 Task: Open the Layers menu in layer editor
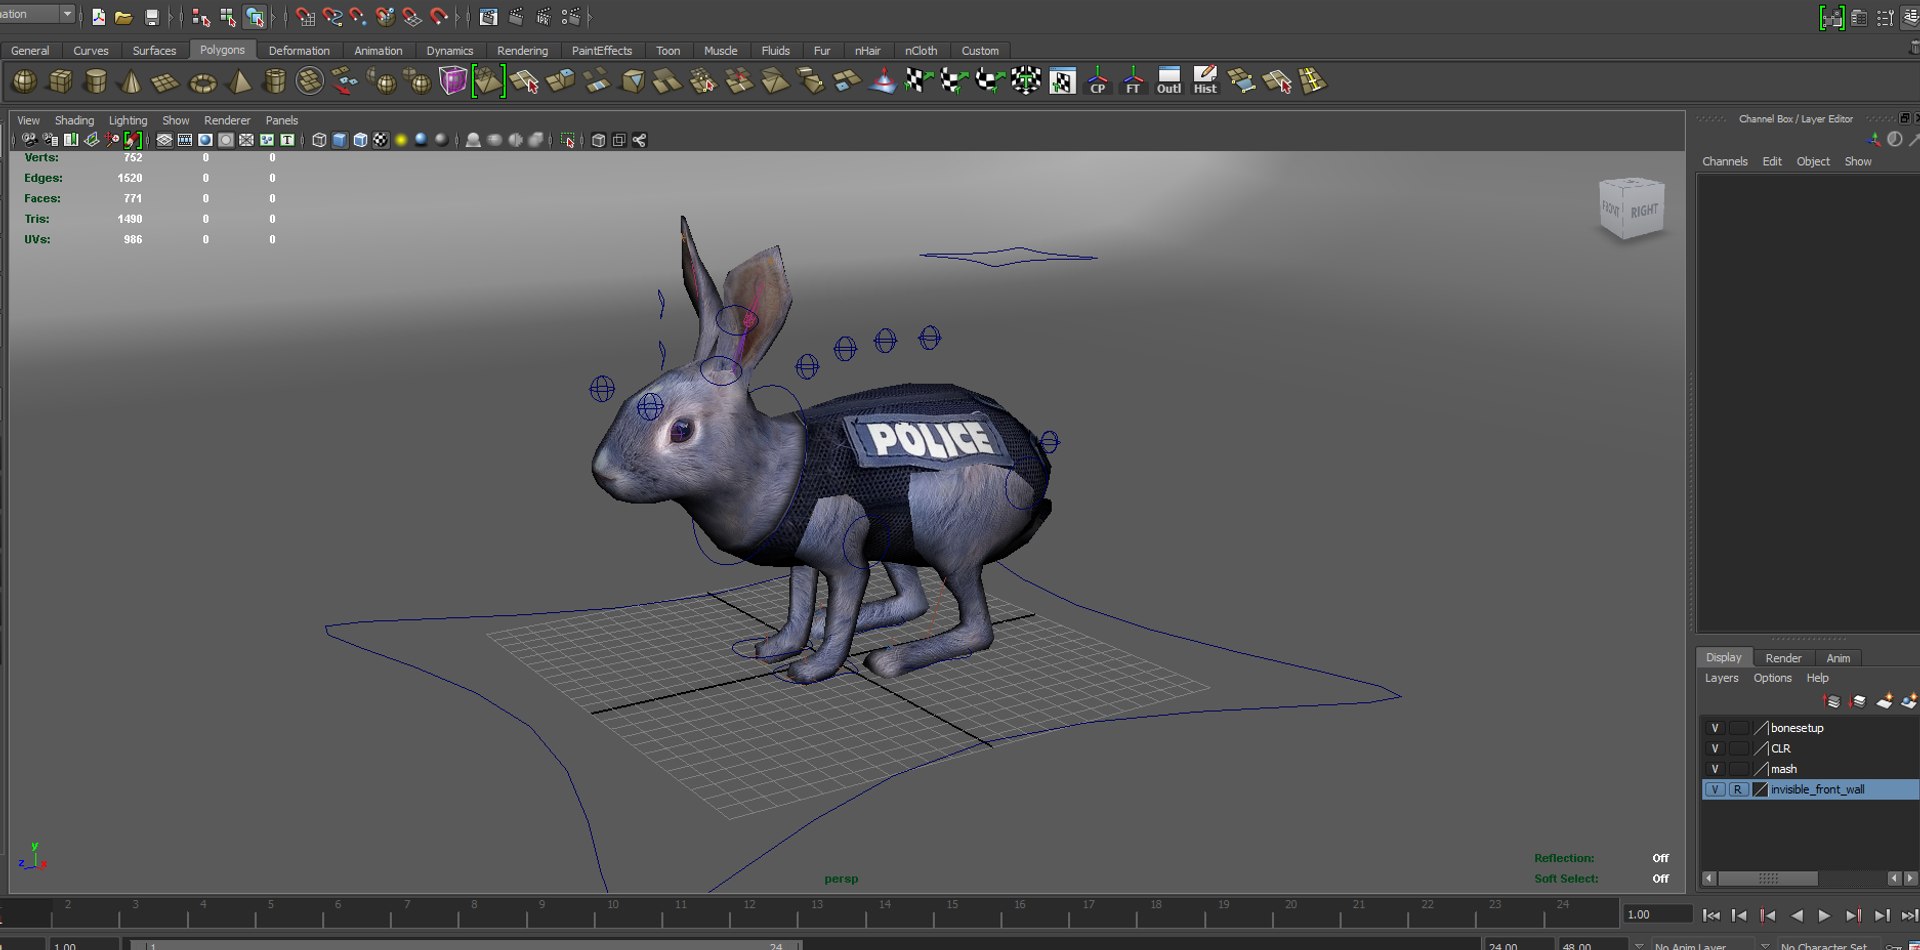click(x=1721, y=678)
